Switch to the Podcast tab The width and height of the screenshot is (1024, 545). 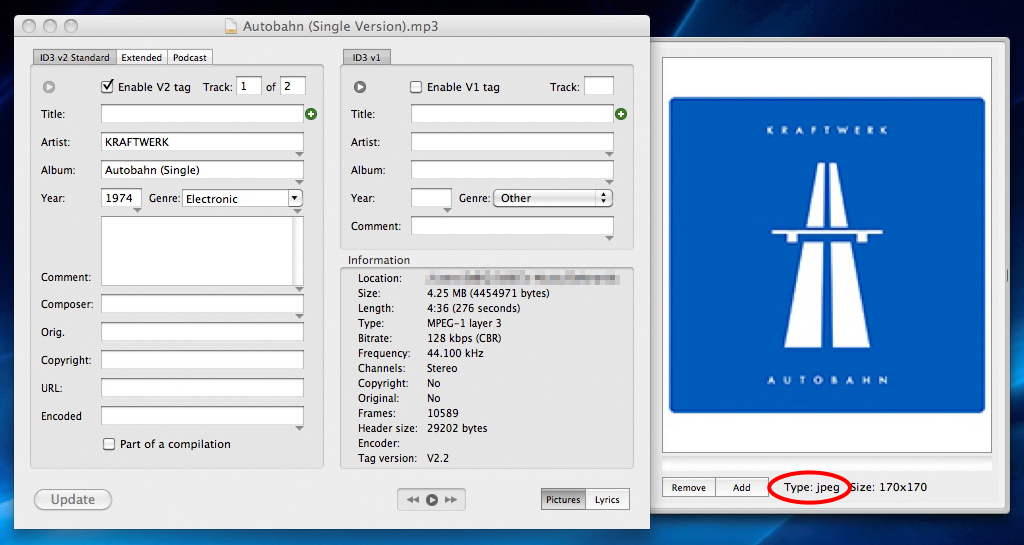(x=190, y=57)
